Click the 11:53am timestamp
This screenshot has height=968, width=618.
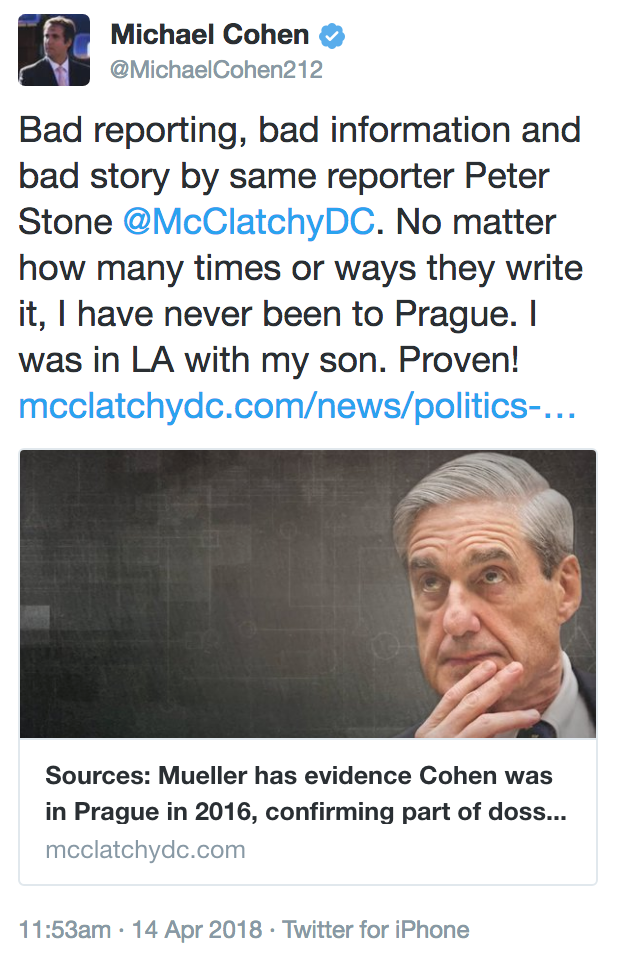pos(65,929)
